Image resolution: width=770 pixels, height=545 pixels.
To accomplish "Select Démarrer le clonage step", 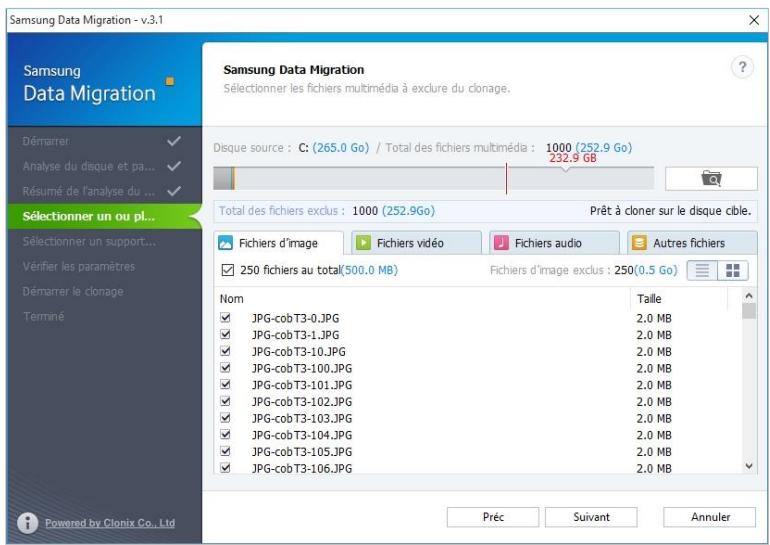I will tap(104, 292).
